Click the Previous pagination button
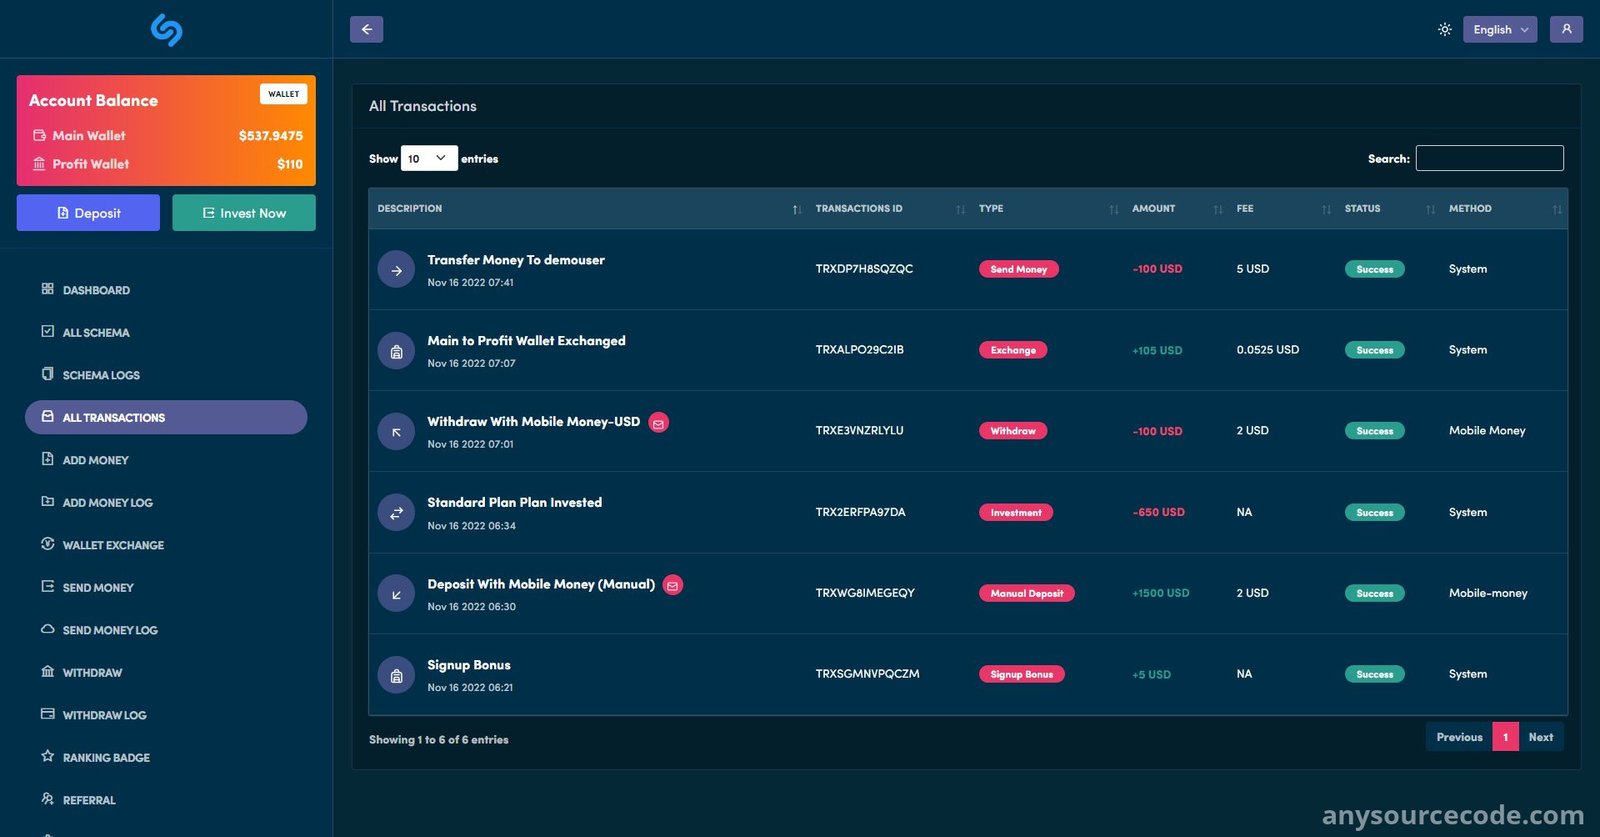Viewport: 1600px width, 837px height. (1459, 737)
